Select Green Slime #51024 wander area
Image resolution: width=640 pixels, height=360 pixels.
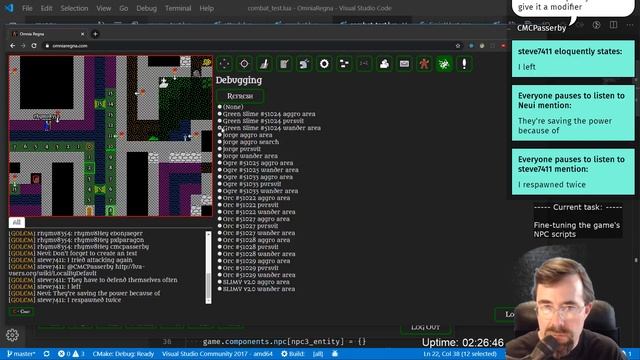[269, 128]
